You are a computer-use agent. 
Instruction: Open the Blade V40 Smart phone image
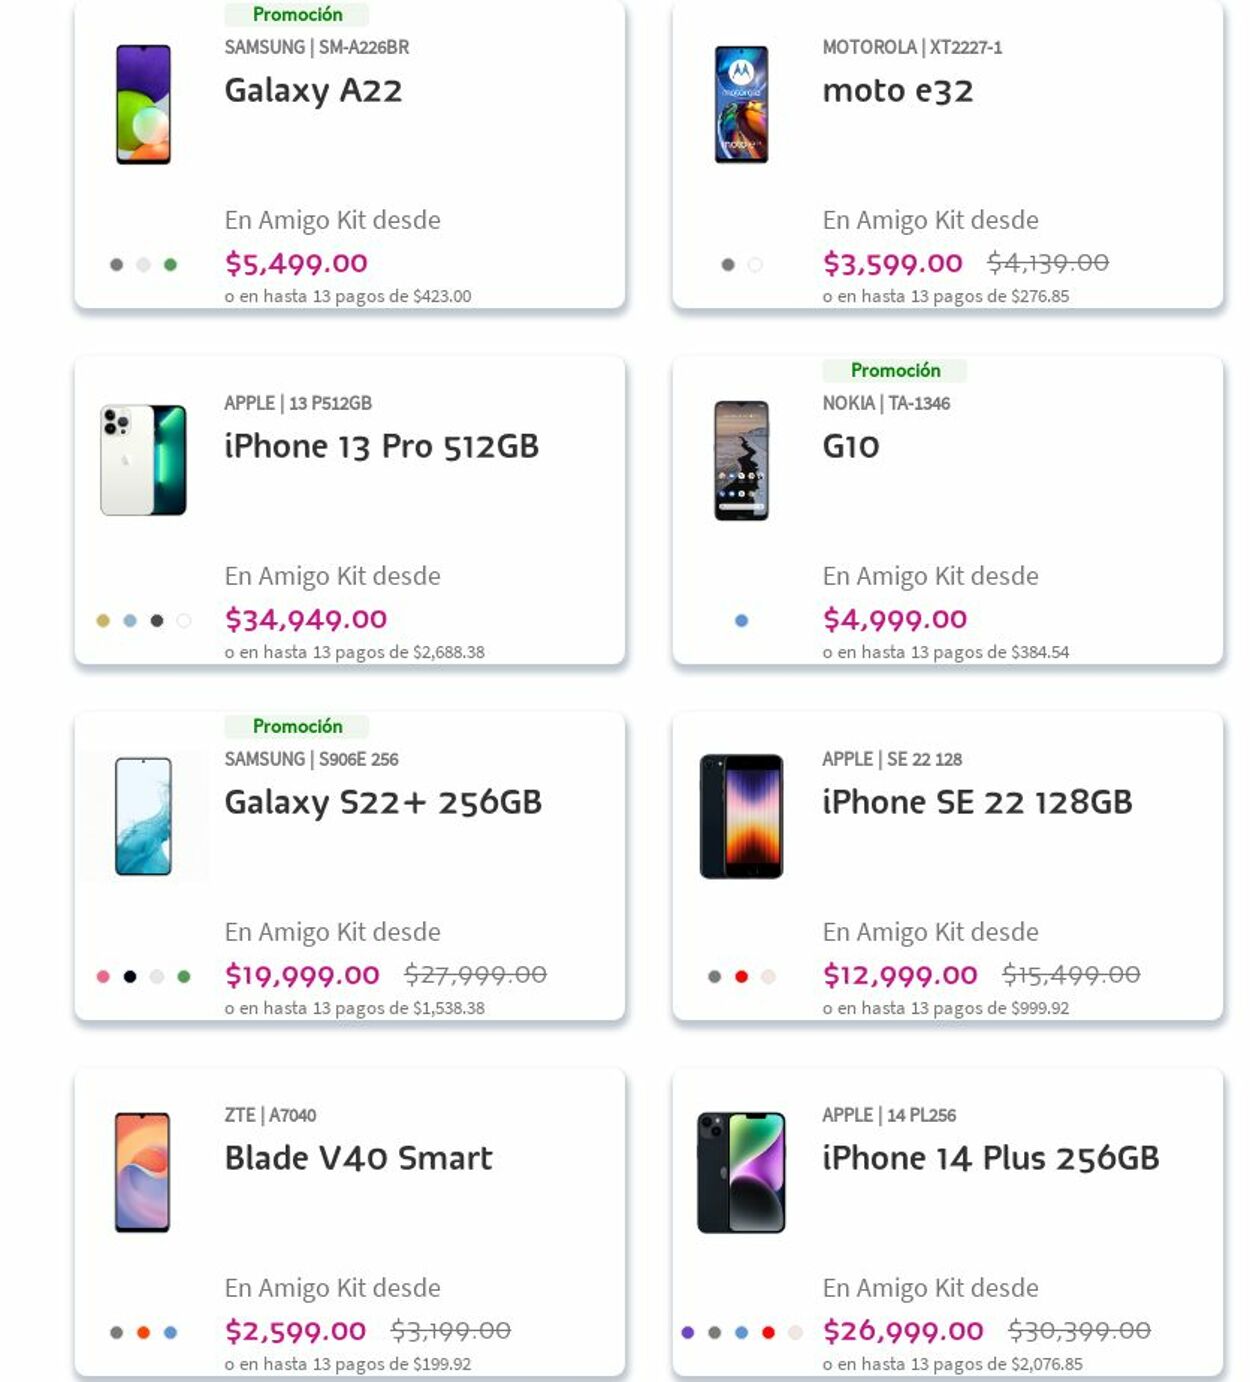[x=143, y=1172]
